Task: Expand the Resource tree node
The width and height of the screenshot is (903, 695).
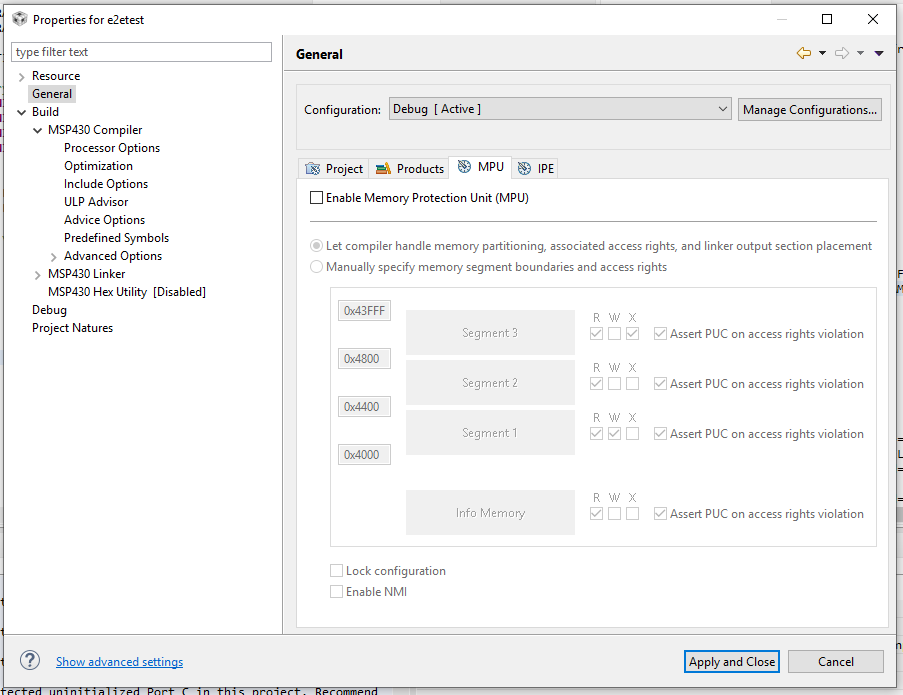Action: pos(22,76)
